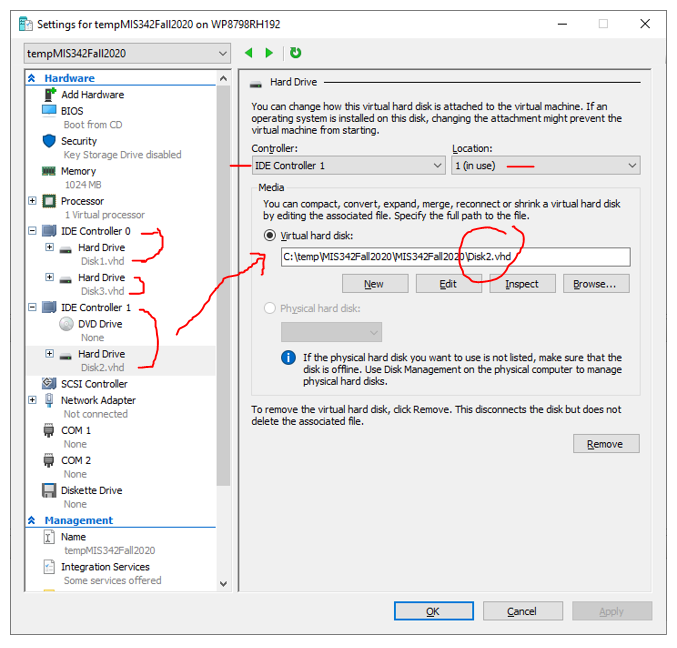Open the virtual machine name dropdown

127,54
